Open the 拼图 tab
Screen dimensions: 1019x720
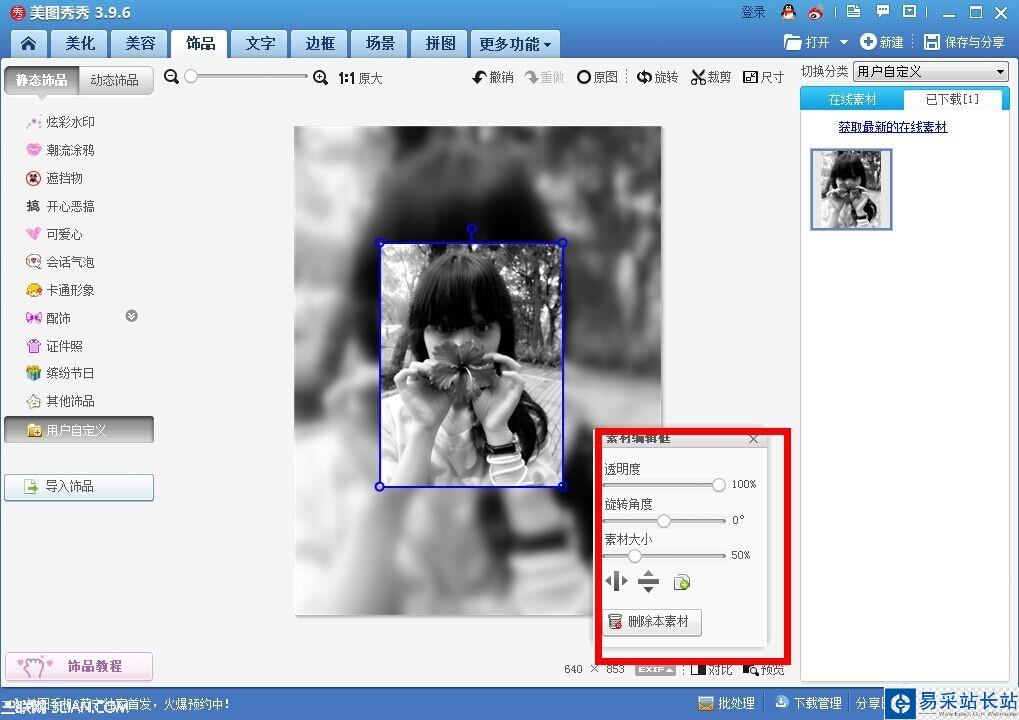pyautogui.click(x=440, y=44)
